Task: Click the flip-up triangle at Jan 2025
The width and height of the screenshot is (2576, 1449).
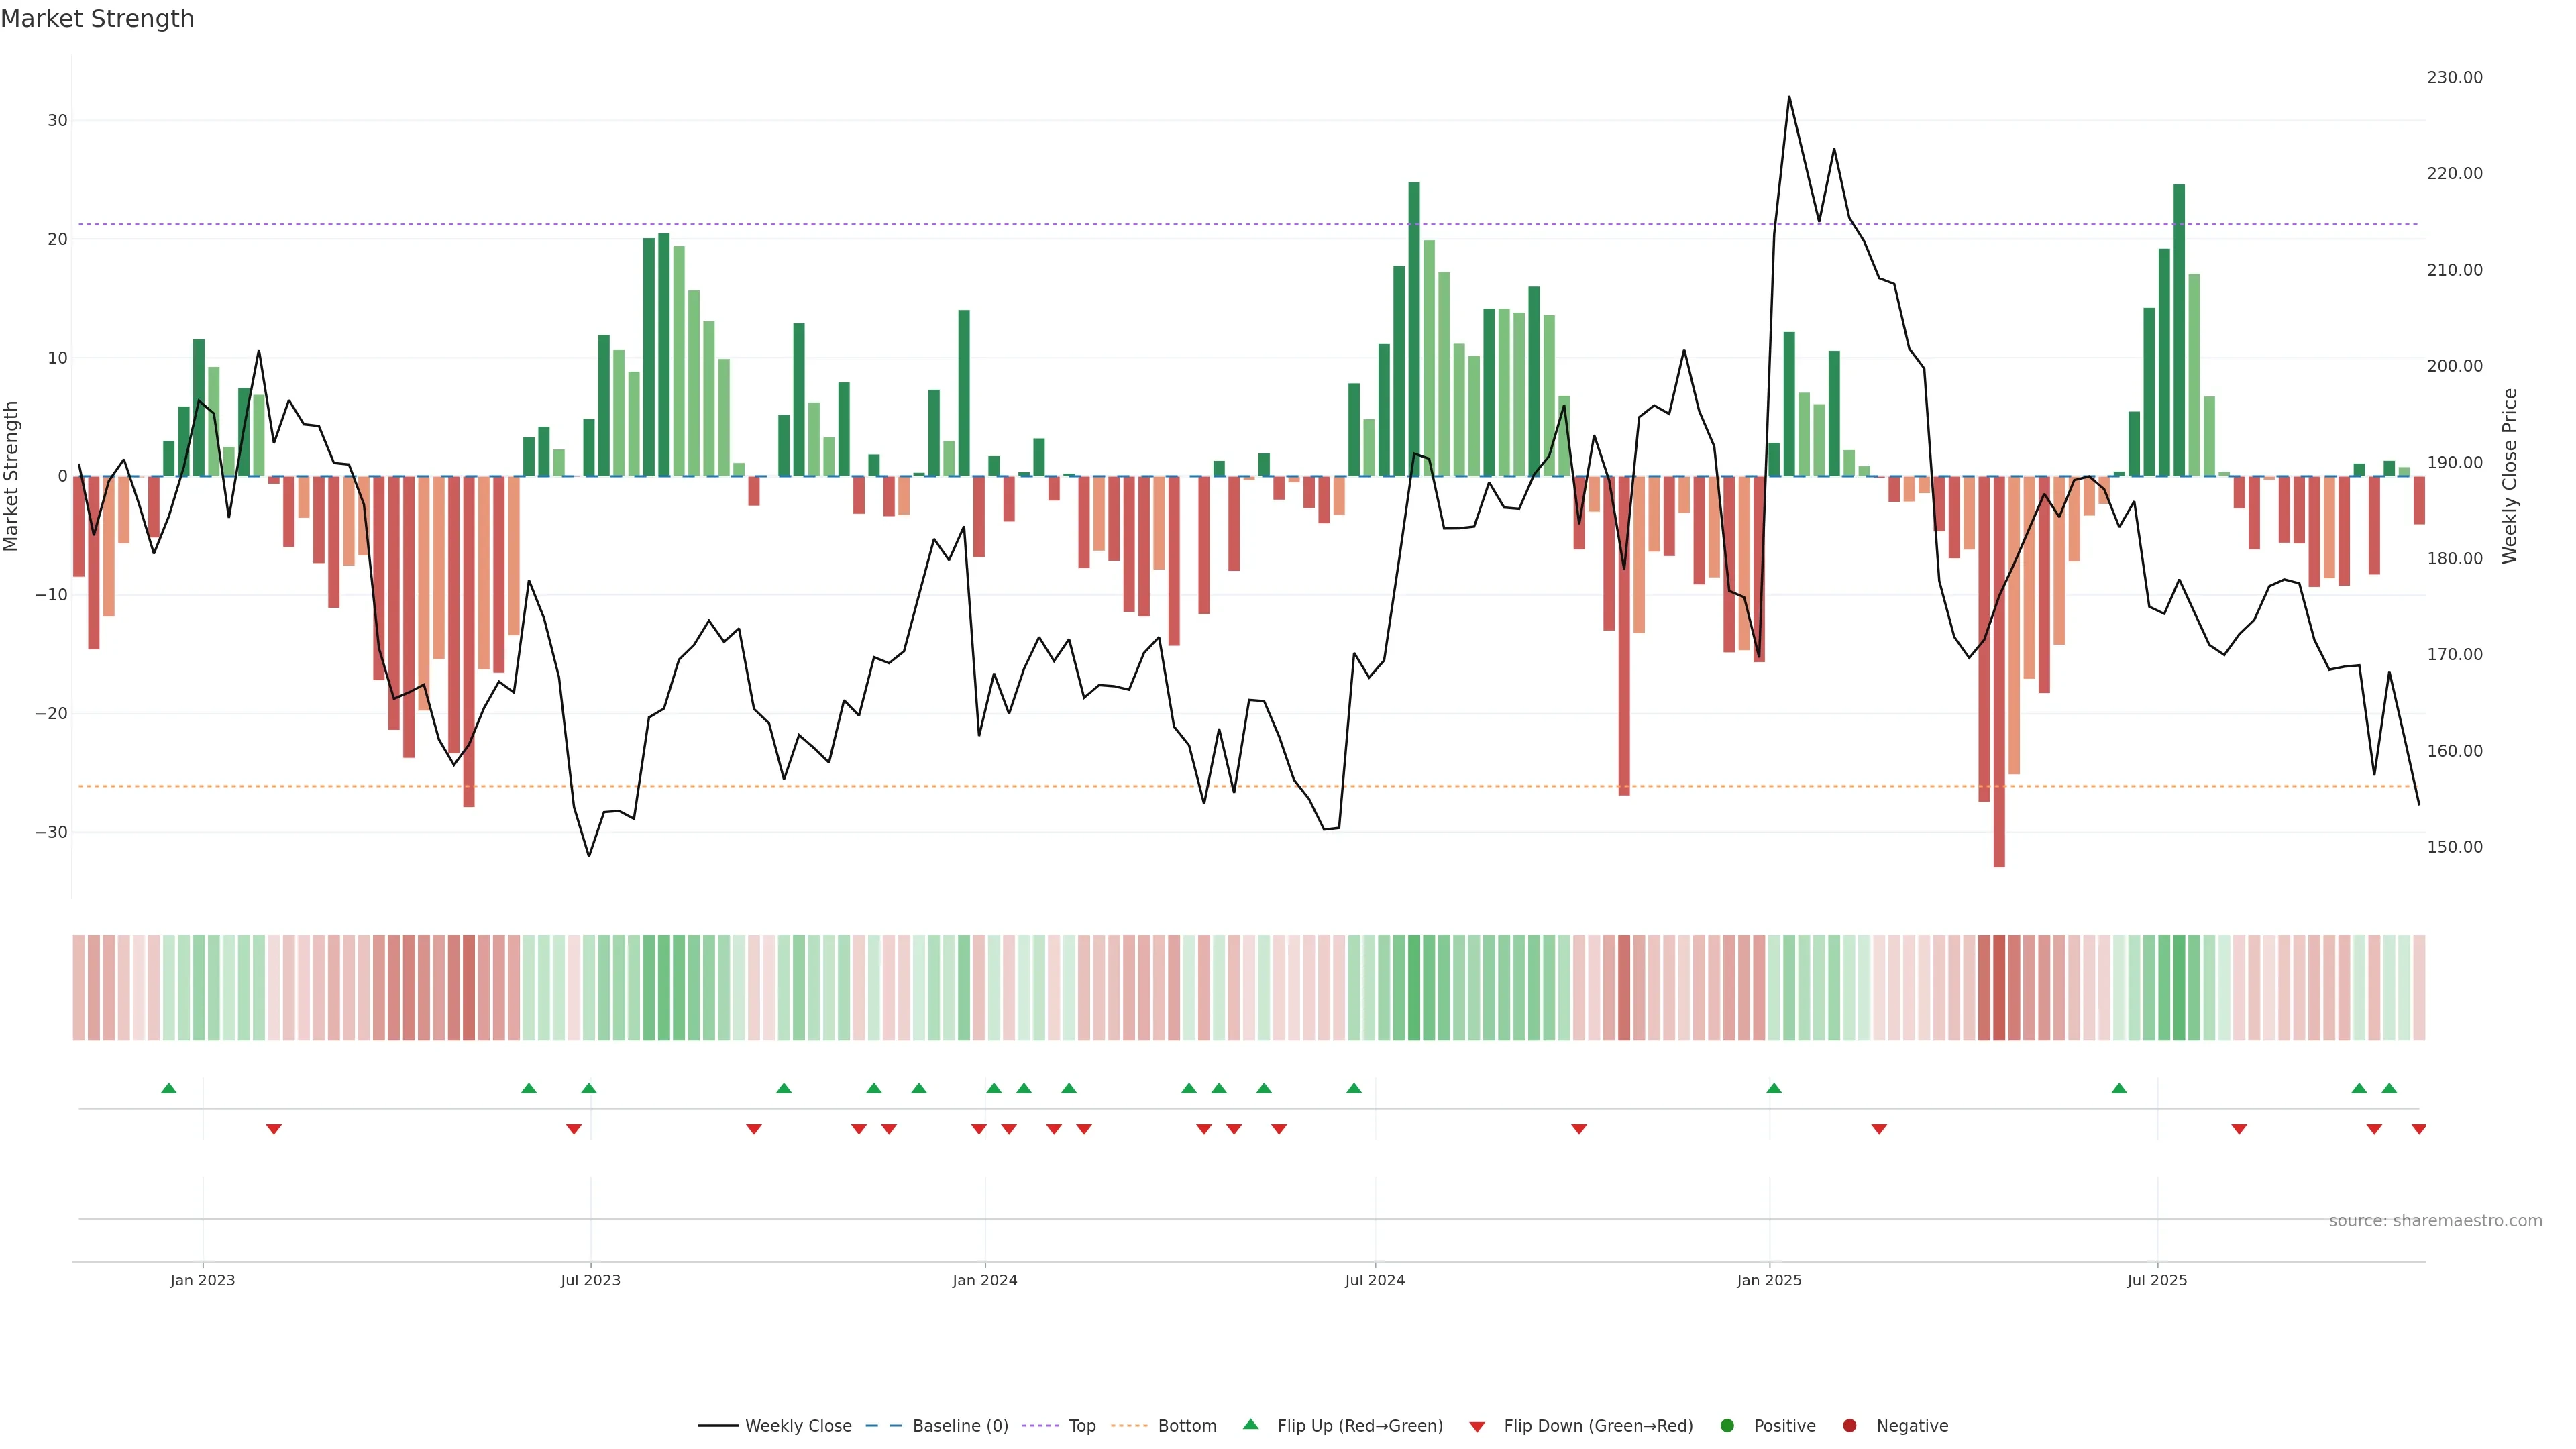Action: click(x=1774, y=1088)
